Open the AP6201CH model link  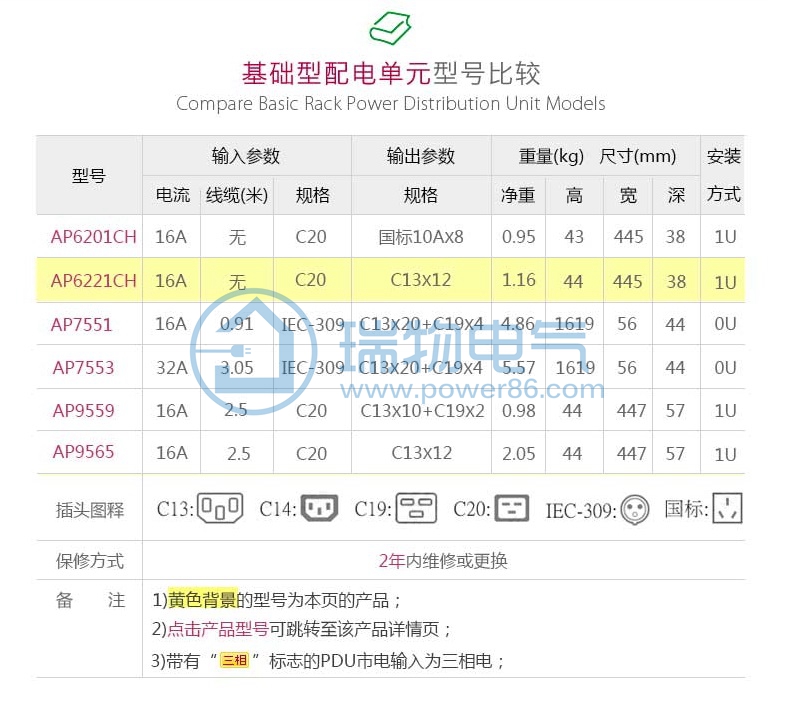point(94,237)
